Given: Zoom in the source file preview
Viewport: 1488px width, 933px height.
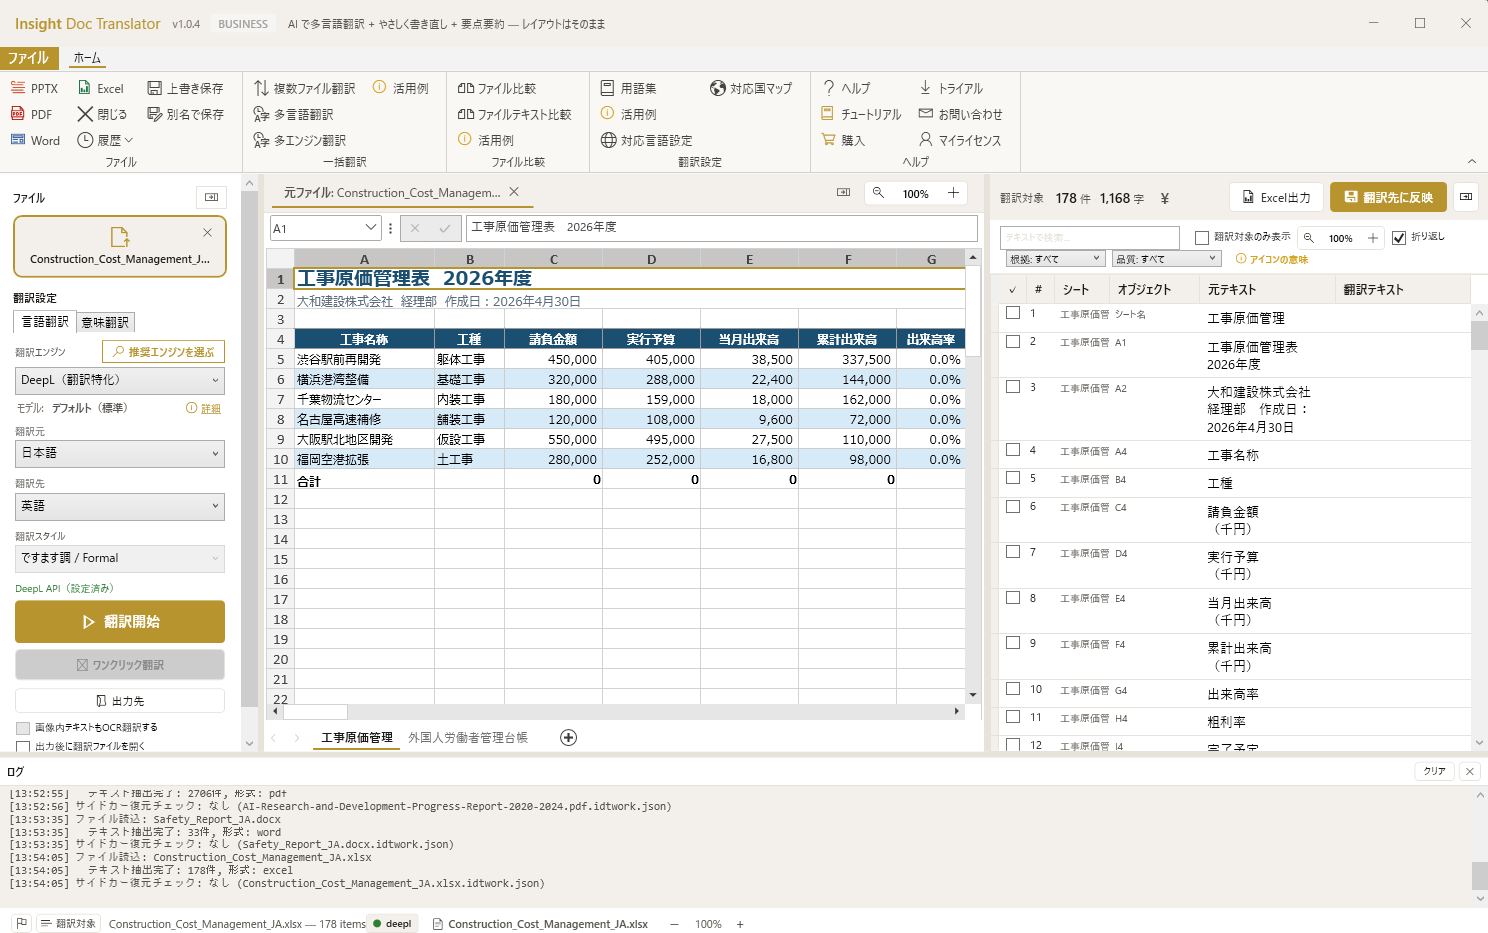Looking at the screenshot, I should coord(953,193).
